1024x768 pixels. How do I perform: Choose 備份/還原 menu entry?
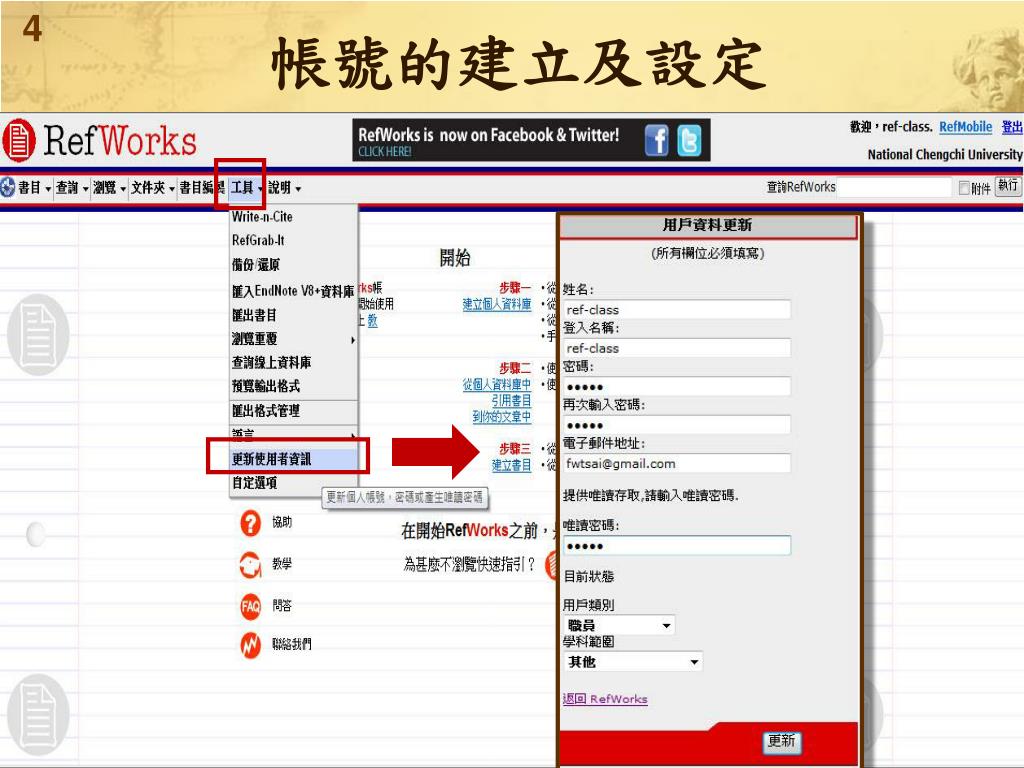tap(255, 264)
